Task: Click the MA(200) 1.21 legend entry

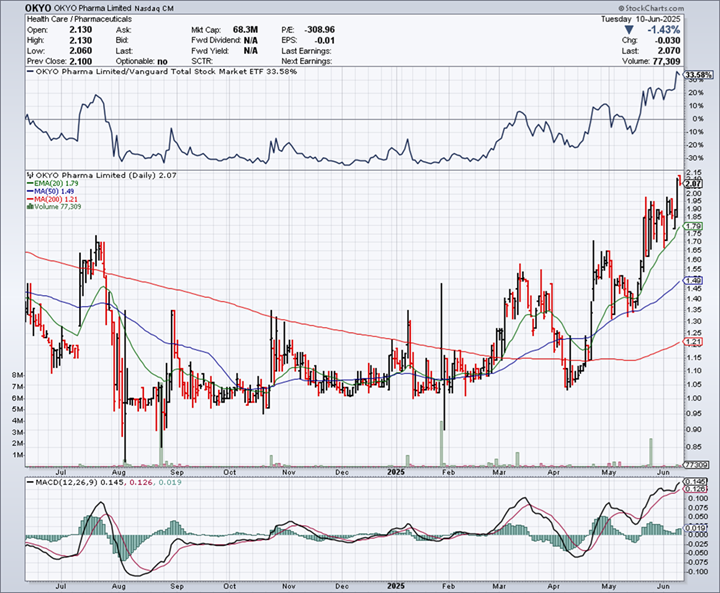Action: [x=52, y=199]
